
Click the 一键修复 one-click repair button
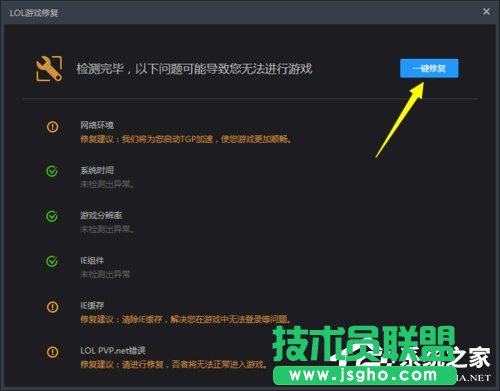[x=429, y=68]
